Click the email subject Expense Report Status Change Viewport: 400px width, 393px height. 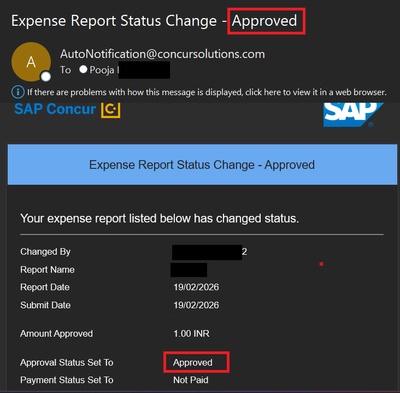(114, 21)
